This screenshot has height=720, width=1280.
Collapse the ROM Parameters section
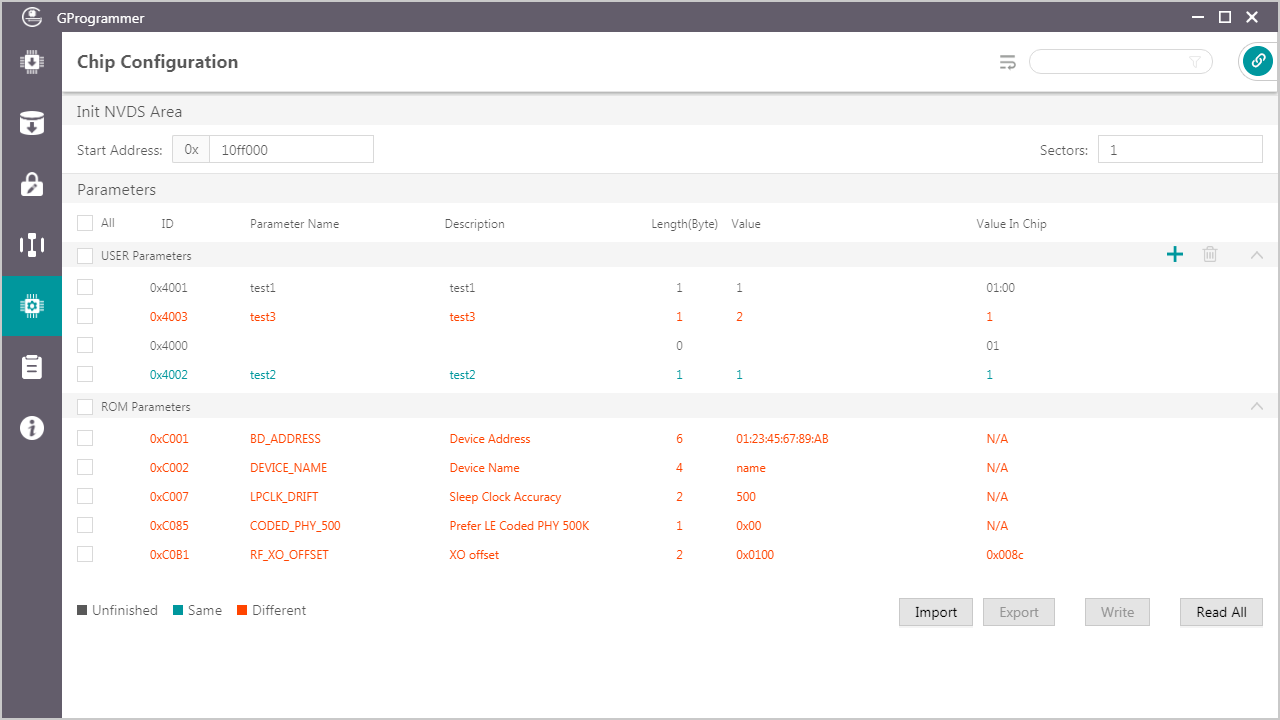click(x=1257, y=406)
